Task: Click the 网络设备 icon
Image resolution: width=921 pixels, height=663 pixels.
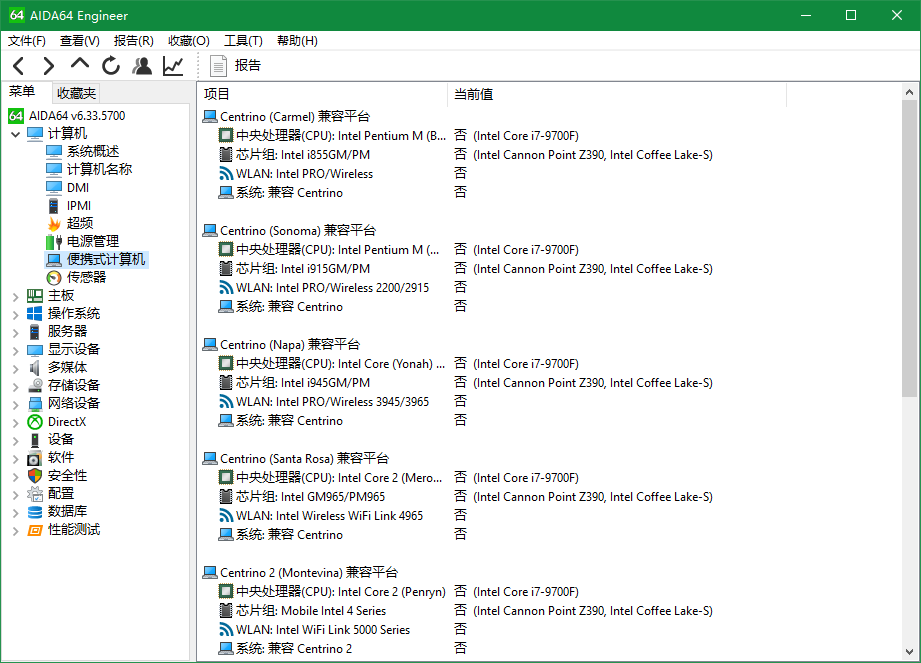Action: (35, 404)
